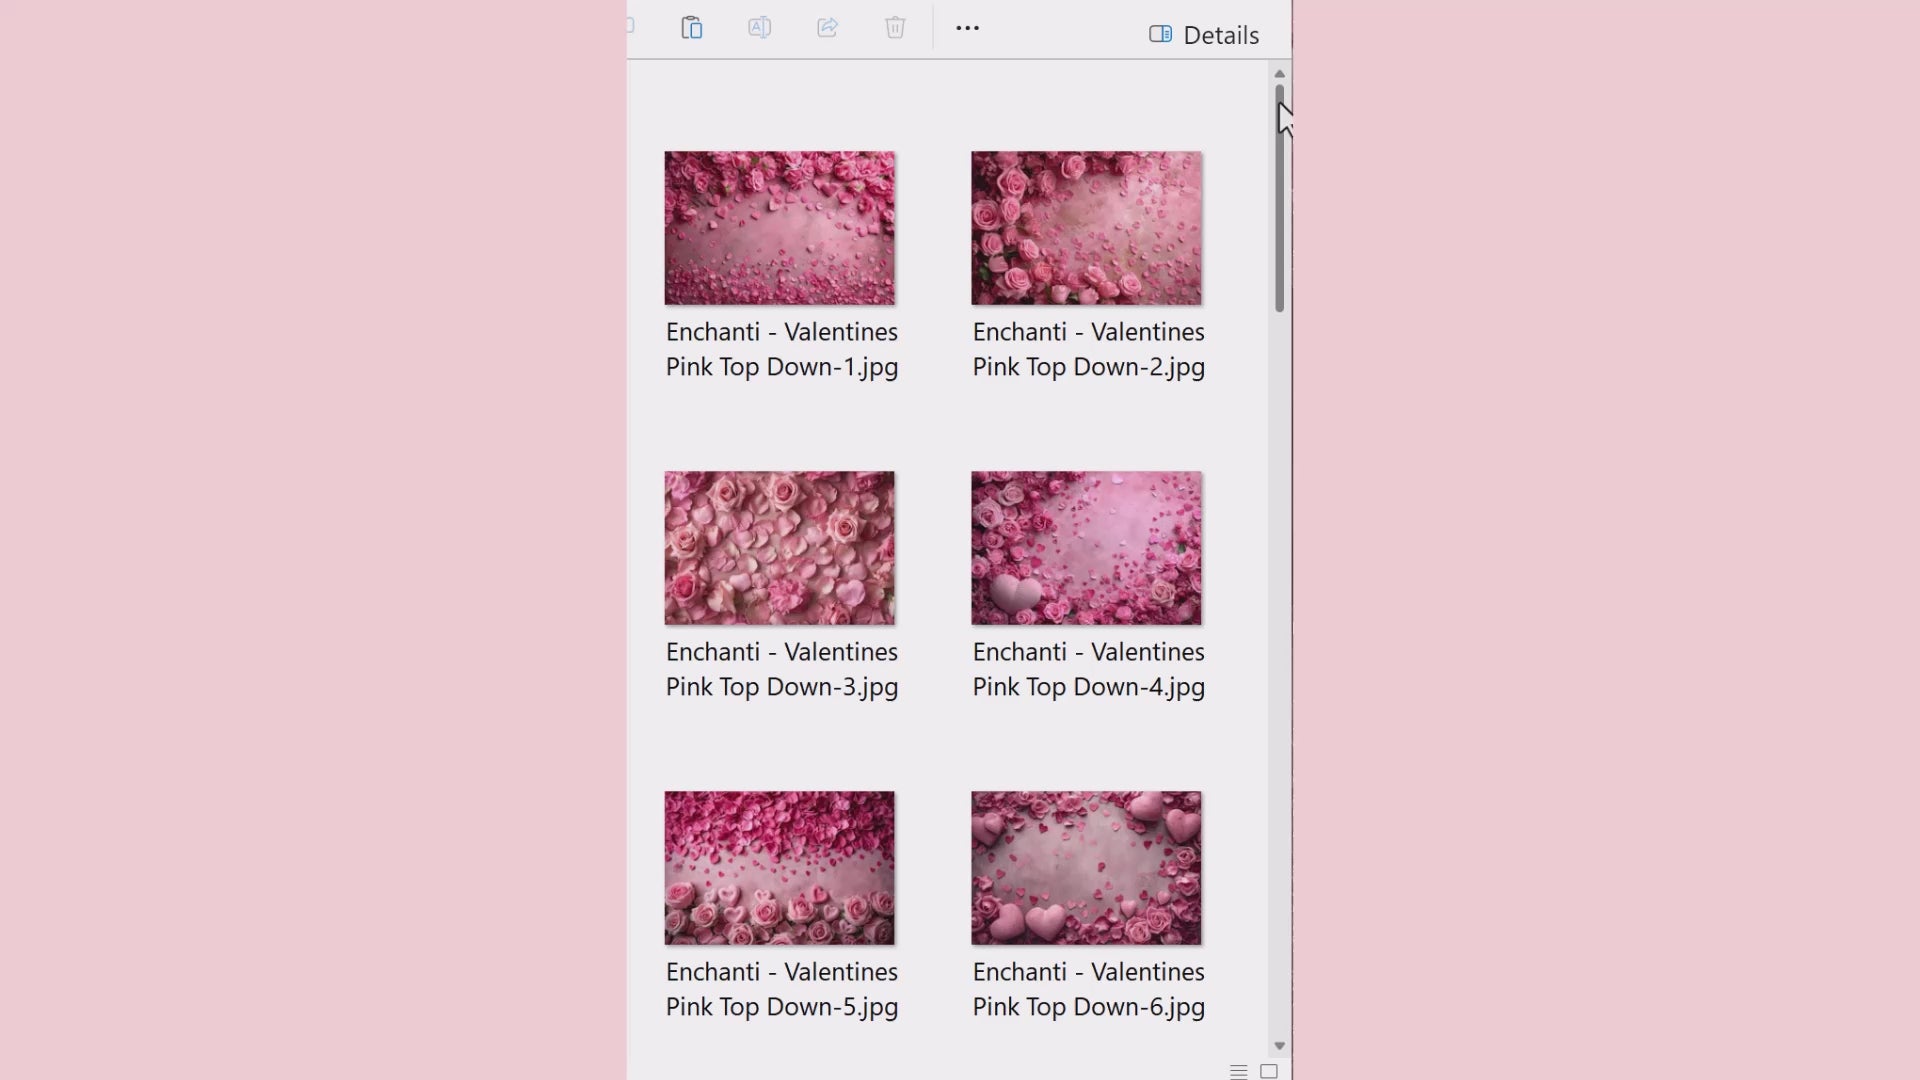Click the scrollbar up arrow
1920x1080 pixels.
[x=1279, y=74]
